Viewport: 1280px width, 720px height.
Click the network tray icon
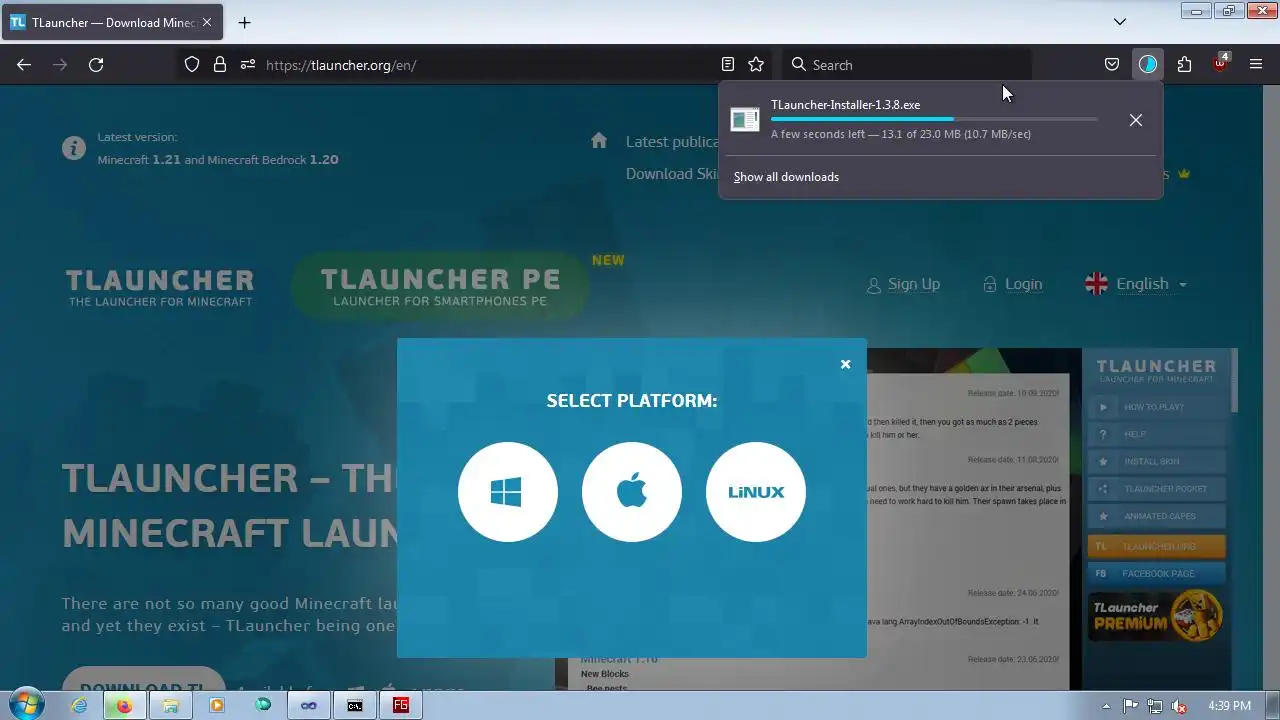1155,706
